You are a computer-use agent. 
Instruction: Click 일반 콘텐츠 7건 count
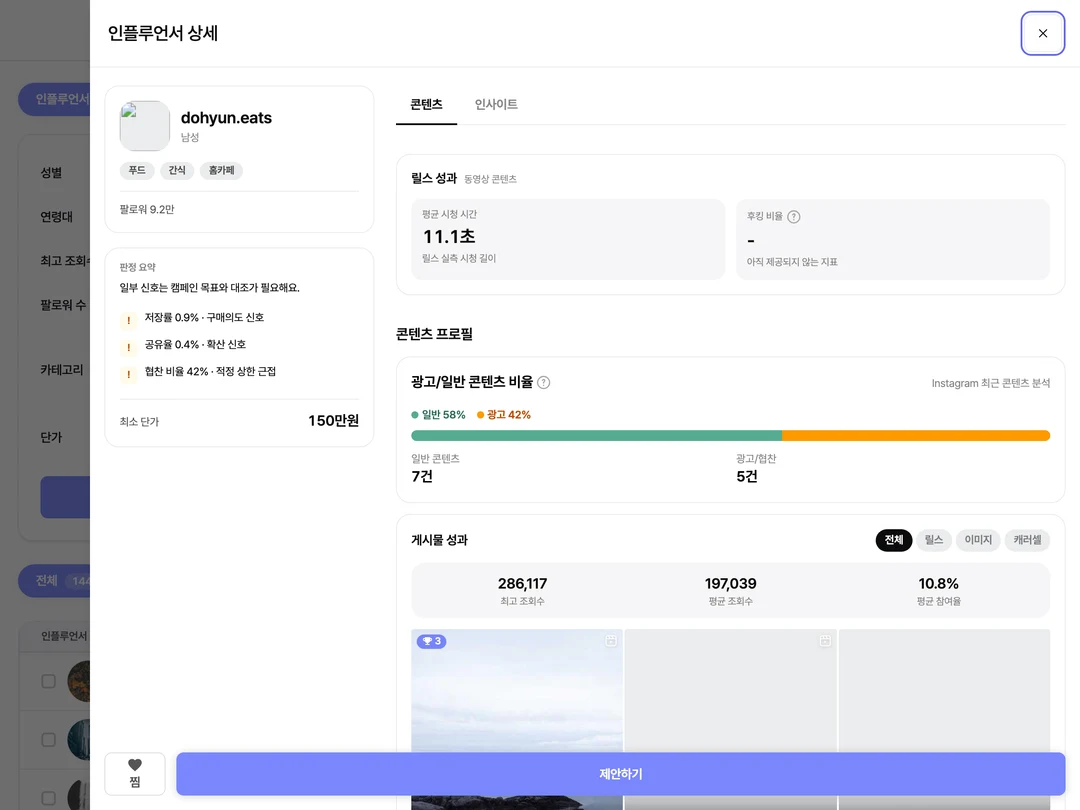(422, 476)
